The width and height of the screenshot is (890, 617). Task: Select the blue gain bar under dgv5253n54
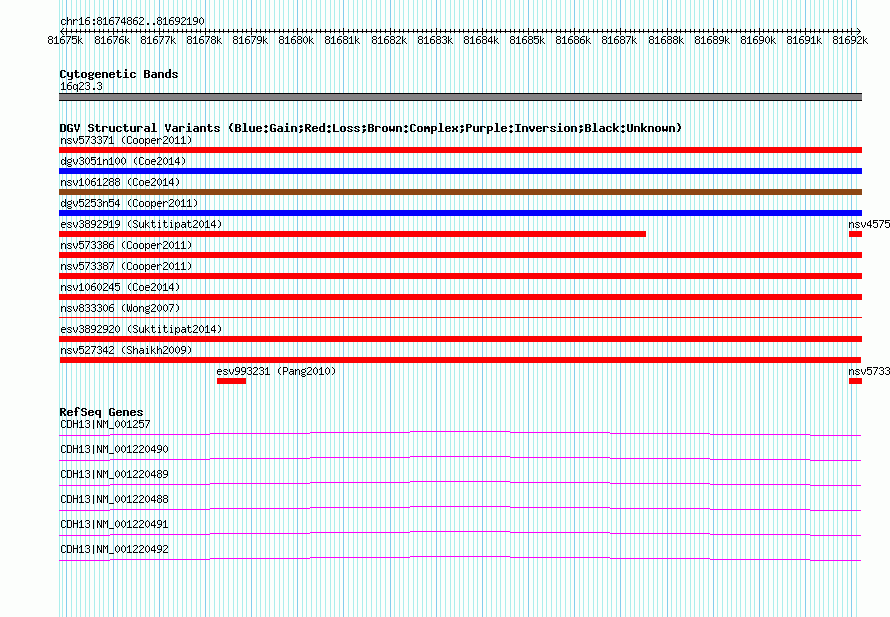(460, 213)
